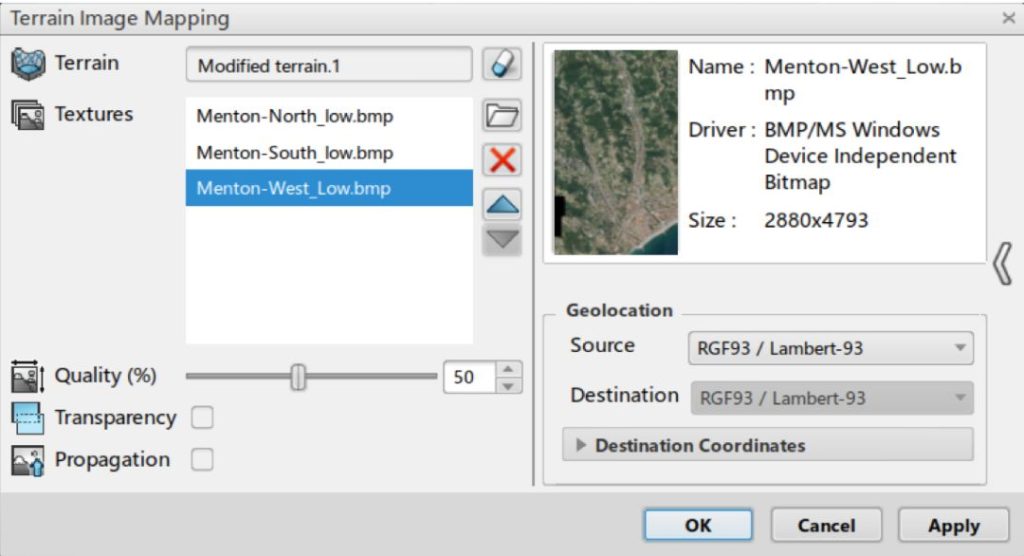Enable the Transparency checkbox
This screenshot has height=556, width=1024.
202,418
